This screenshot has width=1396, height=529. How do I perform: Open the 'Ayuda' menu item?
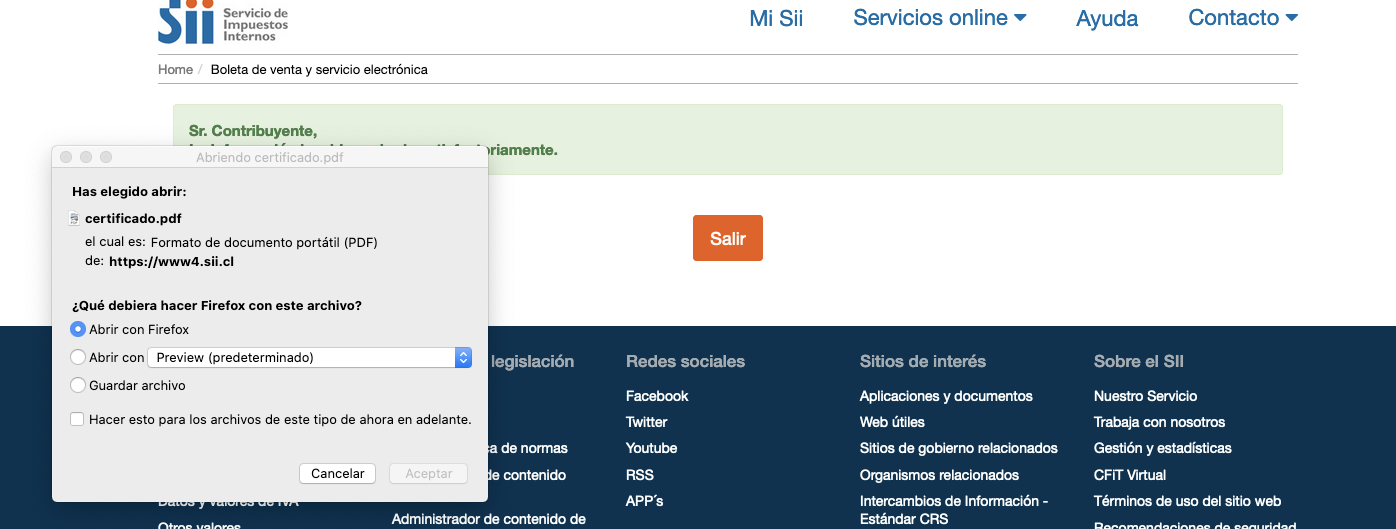(x=1107, y=18)
